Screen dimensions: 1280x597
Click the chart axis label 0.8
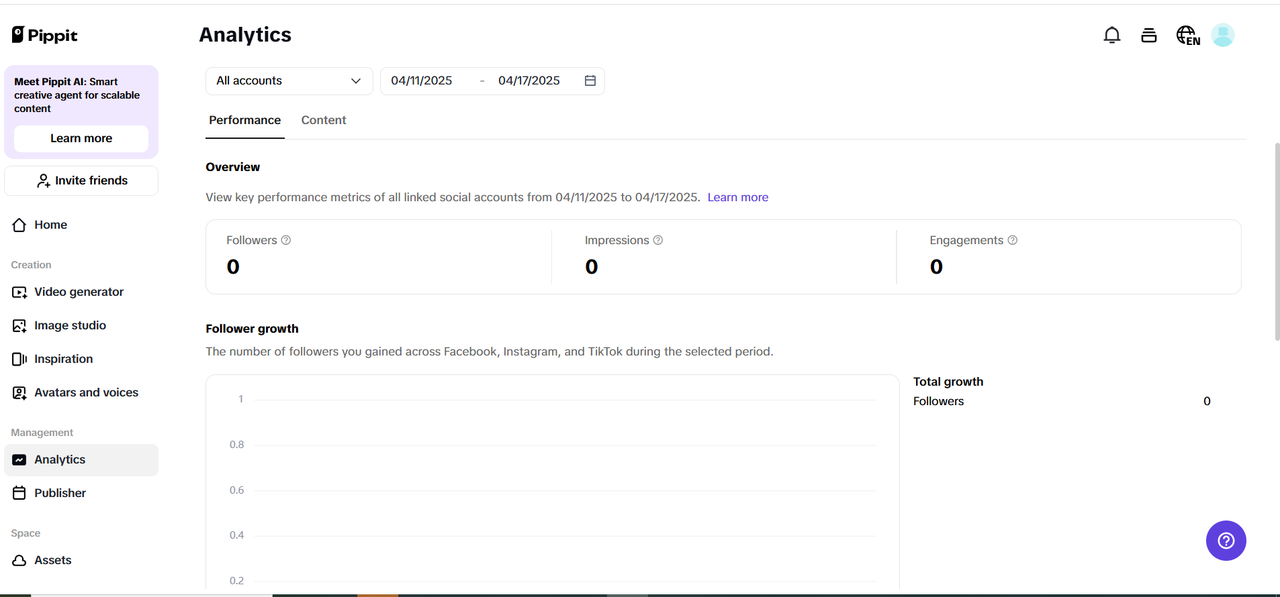click(x=237, y=445)
